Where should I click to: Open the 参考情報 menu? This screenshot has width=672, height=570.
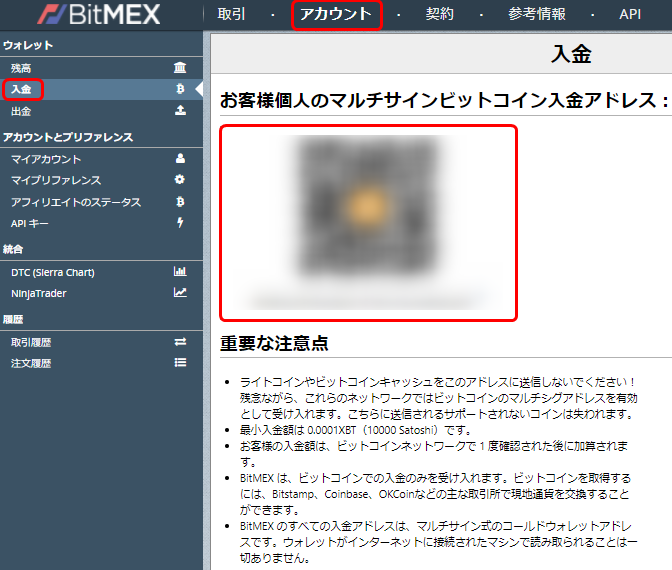[537, 14]
